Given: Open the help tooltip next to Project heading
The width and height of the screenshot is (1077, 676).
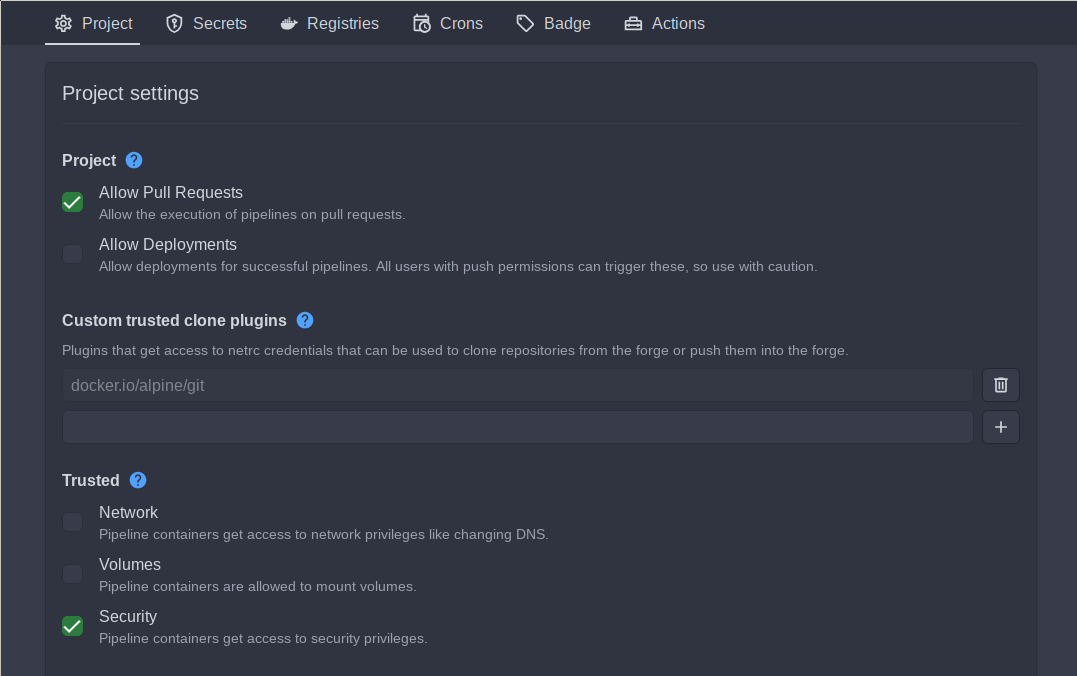Looking at the screenshot, I should pyautogui.click(x=133, y=160).
